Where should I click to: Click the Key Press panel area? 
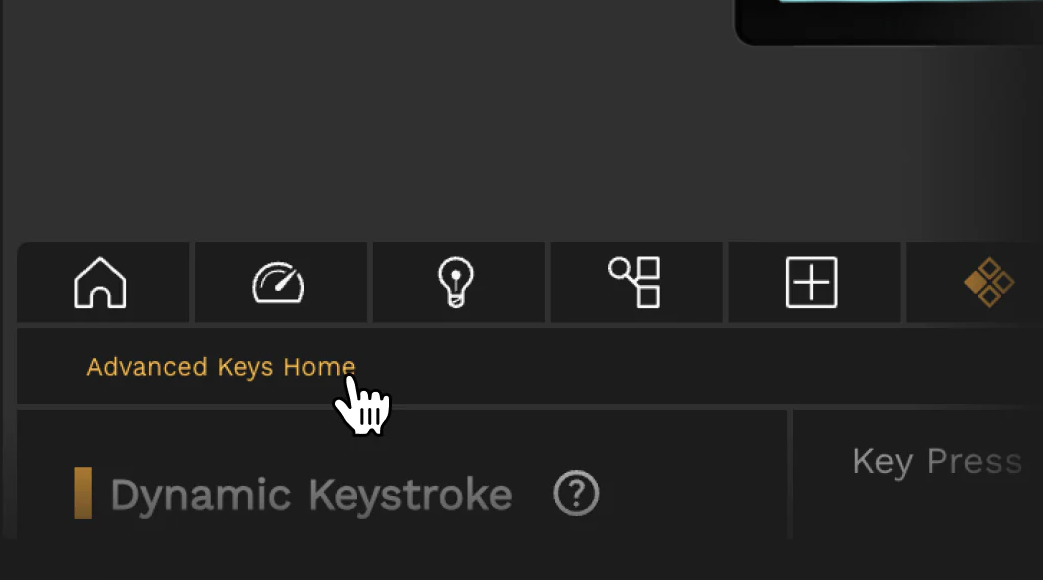(918, 475)
